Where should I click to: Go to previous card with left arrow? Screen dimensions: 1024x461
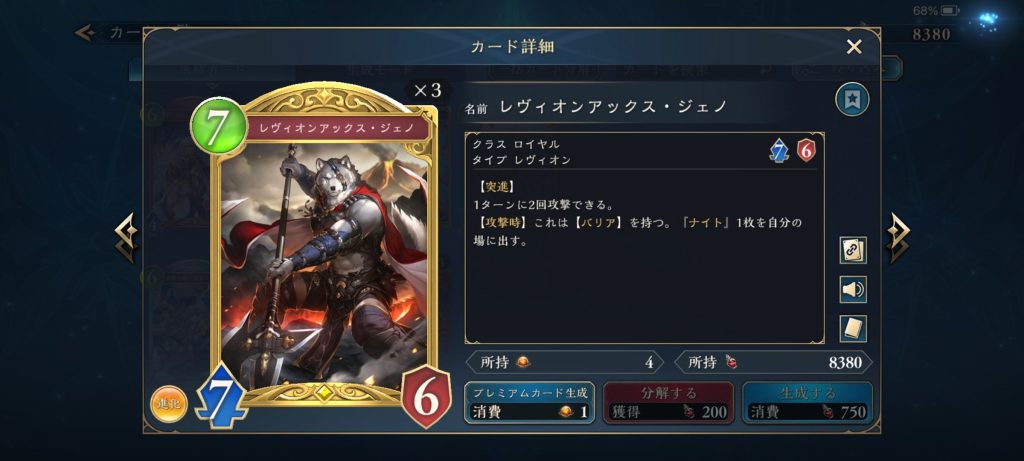tap(127, 238)
